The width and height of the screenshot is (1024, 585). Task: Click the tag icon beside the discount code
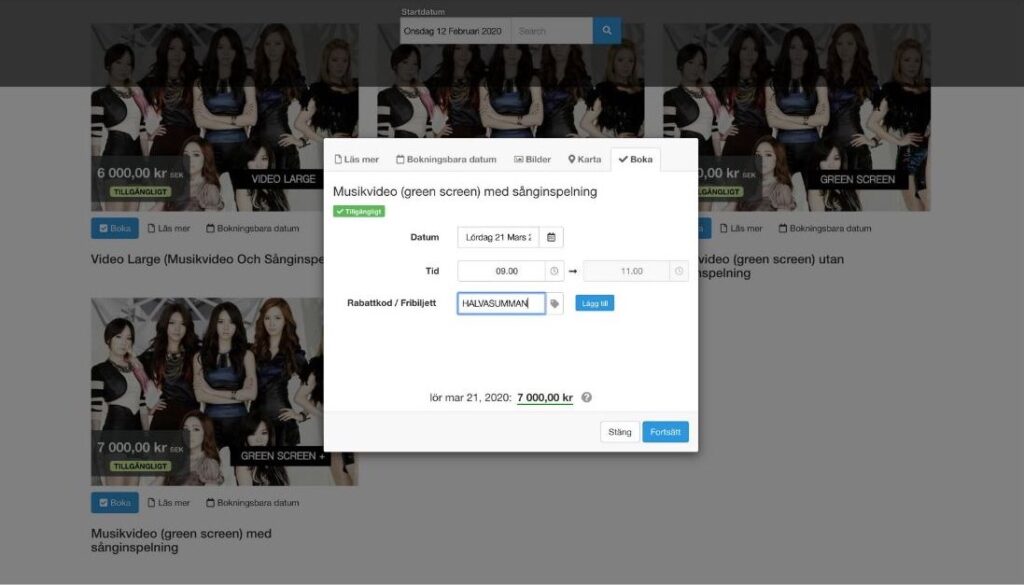click(x=554, y=304)
